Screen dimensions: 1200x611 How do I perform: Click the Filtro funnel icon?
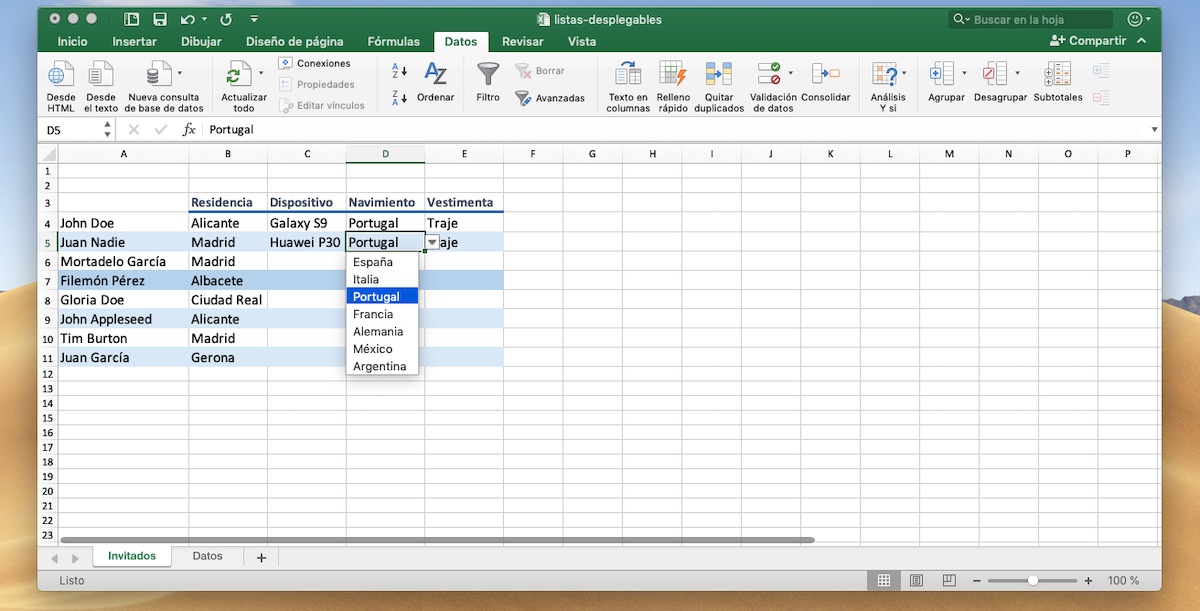(487, 75)
